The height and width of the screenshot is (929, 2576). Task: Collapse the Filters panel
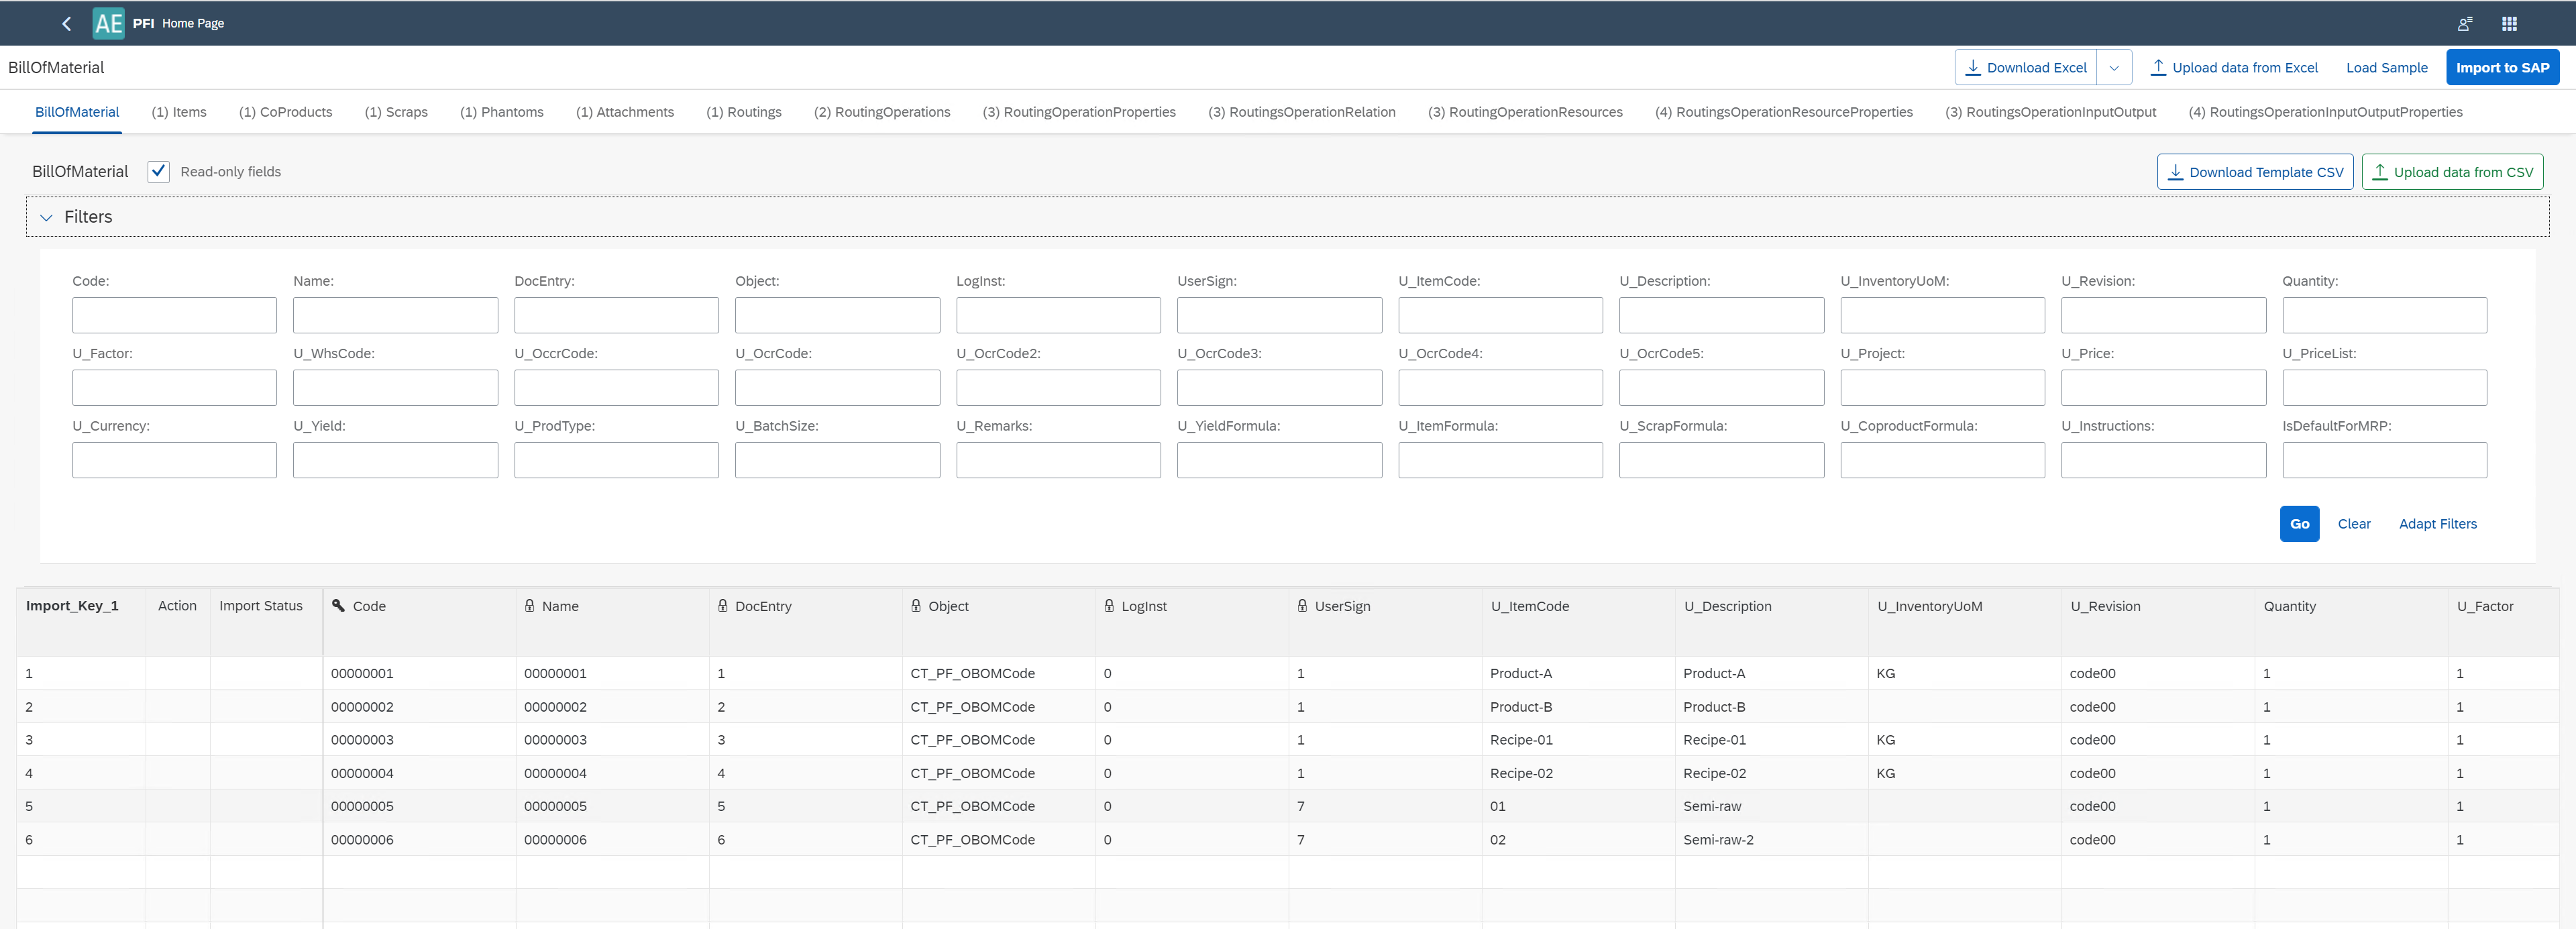click(x=46, y=217)
